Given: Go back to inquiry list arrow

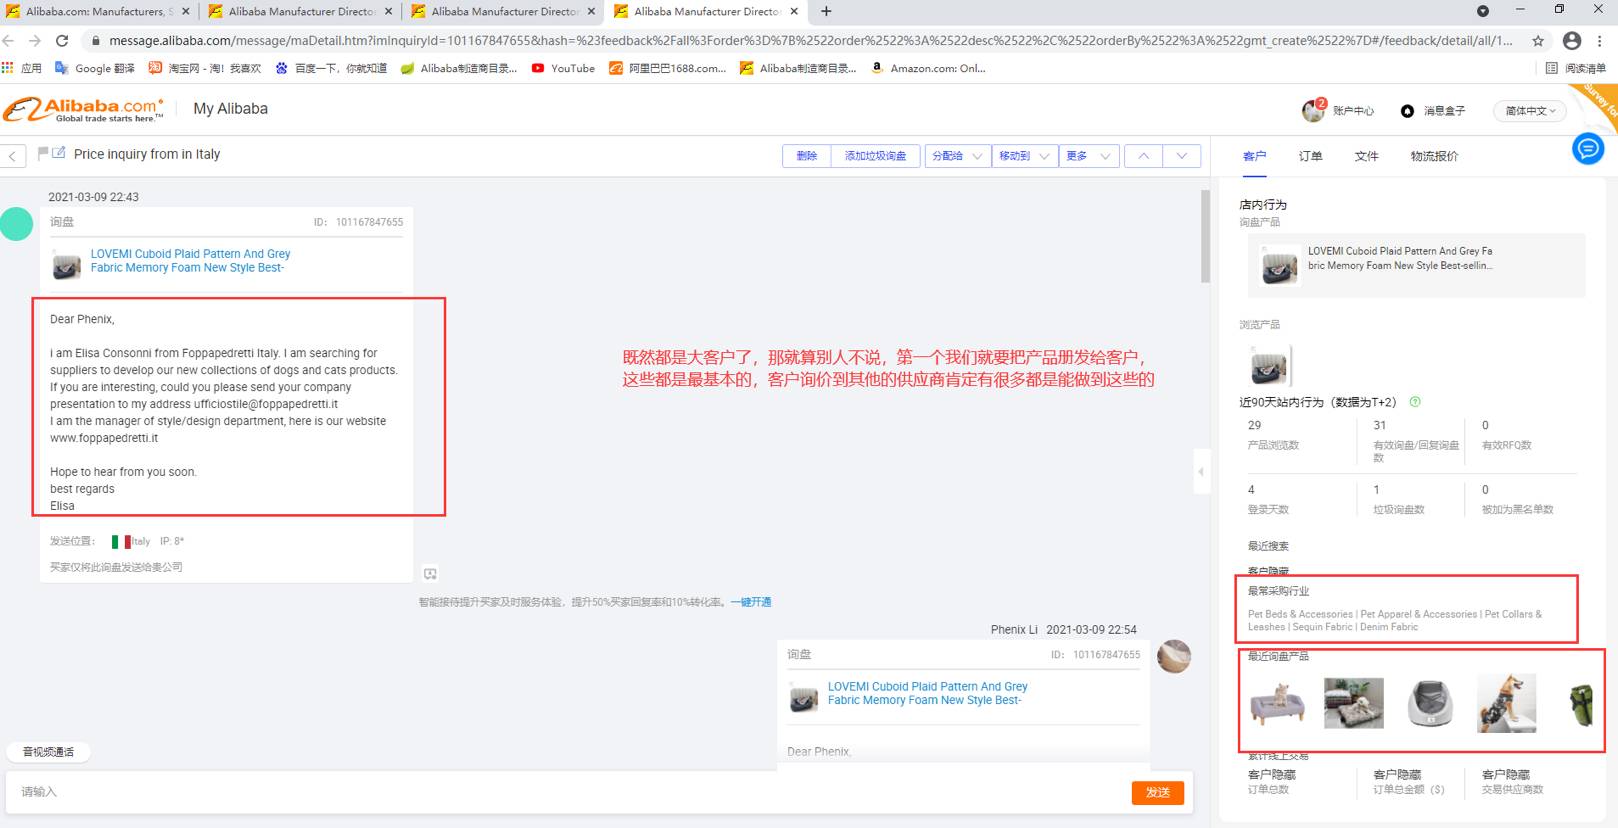Looking at the screenshot, I should pos(12,156).
